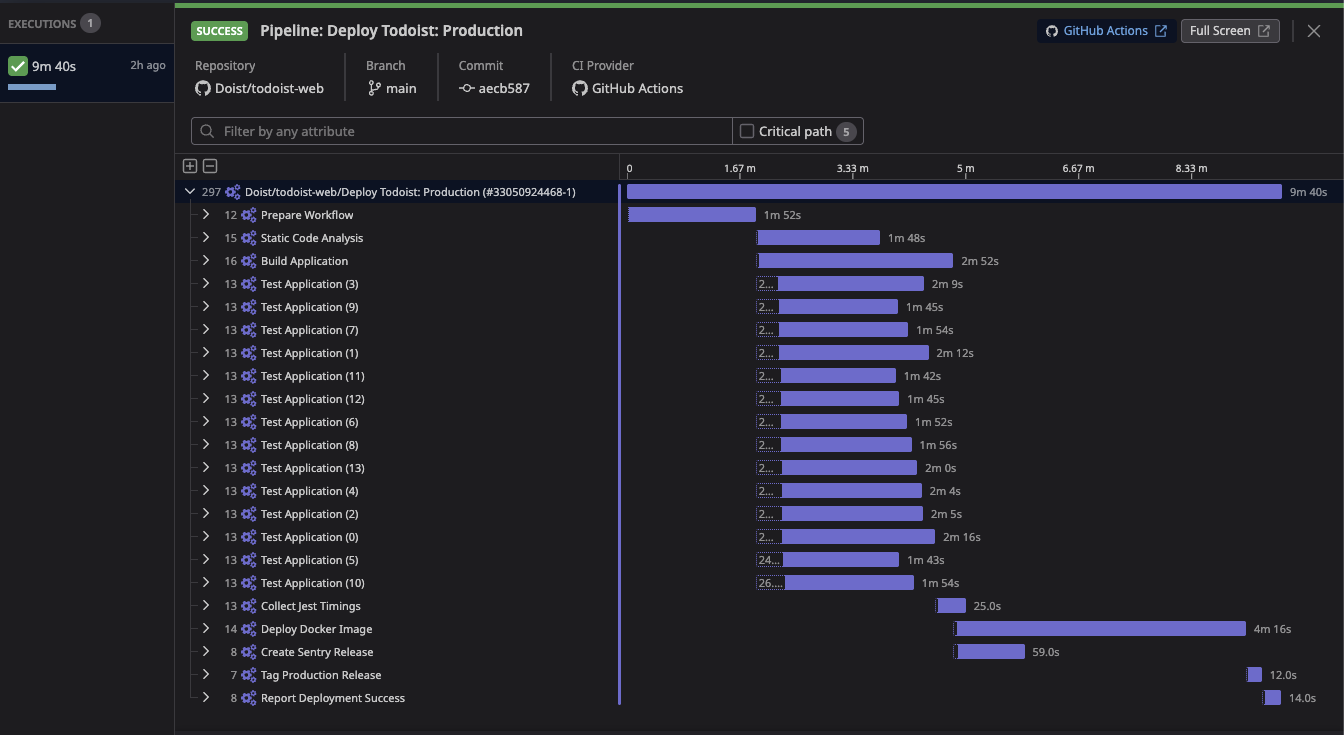The image size is (1344, 735).
Task: Click the gear icon on Build Application row
Action: (x=249, y=261)
